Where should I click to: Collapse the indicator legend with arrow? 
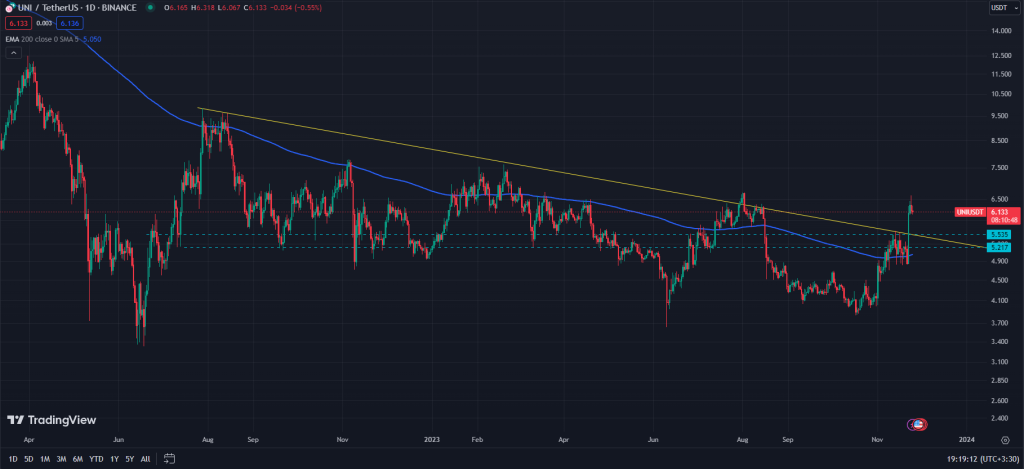13,52
